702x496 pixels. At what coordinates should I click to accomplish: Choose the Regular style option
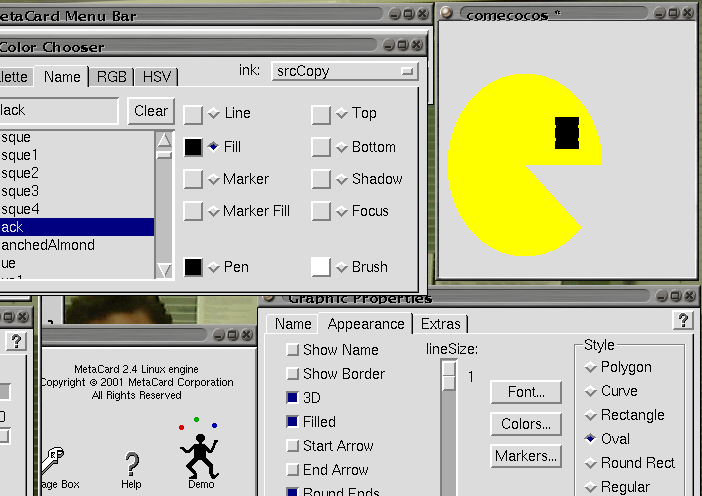591,487
